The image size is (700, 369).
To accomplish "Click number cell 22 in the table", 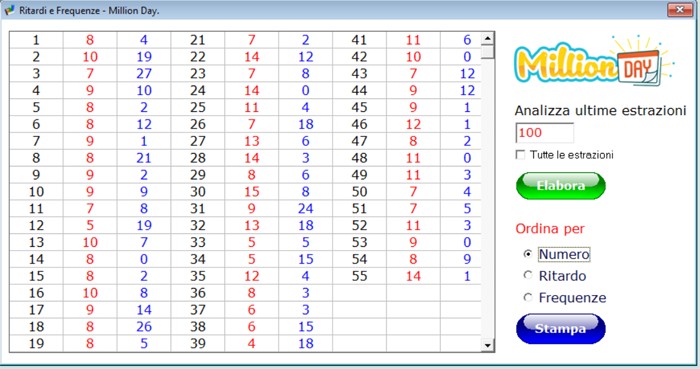I will click(198, 57).
